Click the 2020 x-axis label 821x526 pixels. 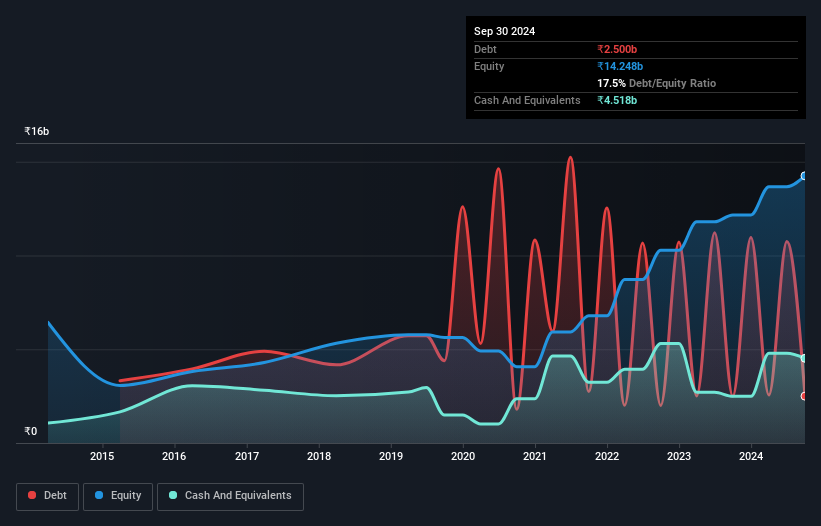click(x=463, y=456)
